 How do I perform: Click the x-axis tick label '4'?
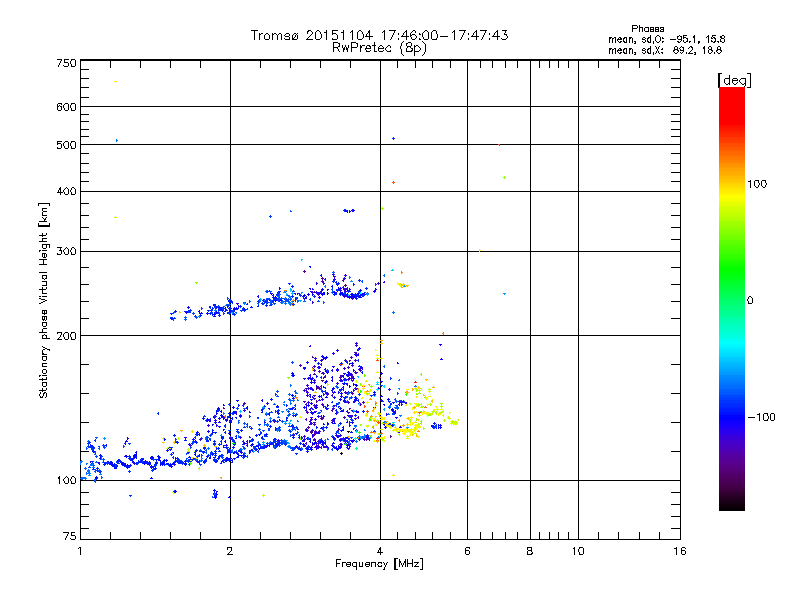click(x=380, y=551)
